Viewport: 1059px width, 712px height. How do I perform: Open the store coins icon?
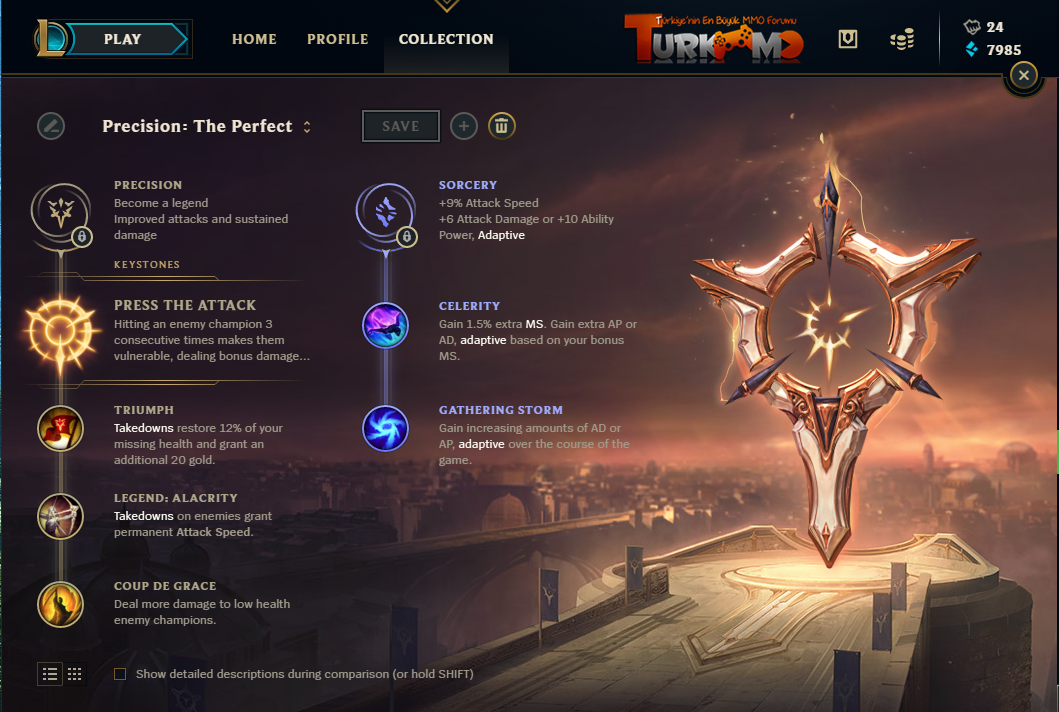pos(902,39)
